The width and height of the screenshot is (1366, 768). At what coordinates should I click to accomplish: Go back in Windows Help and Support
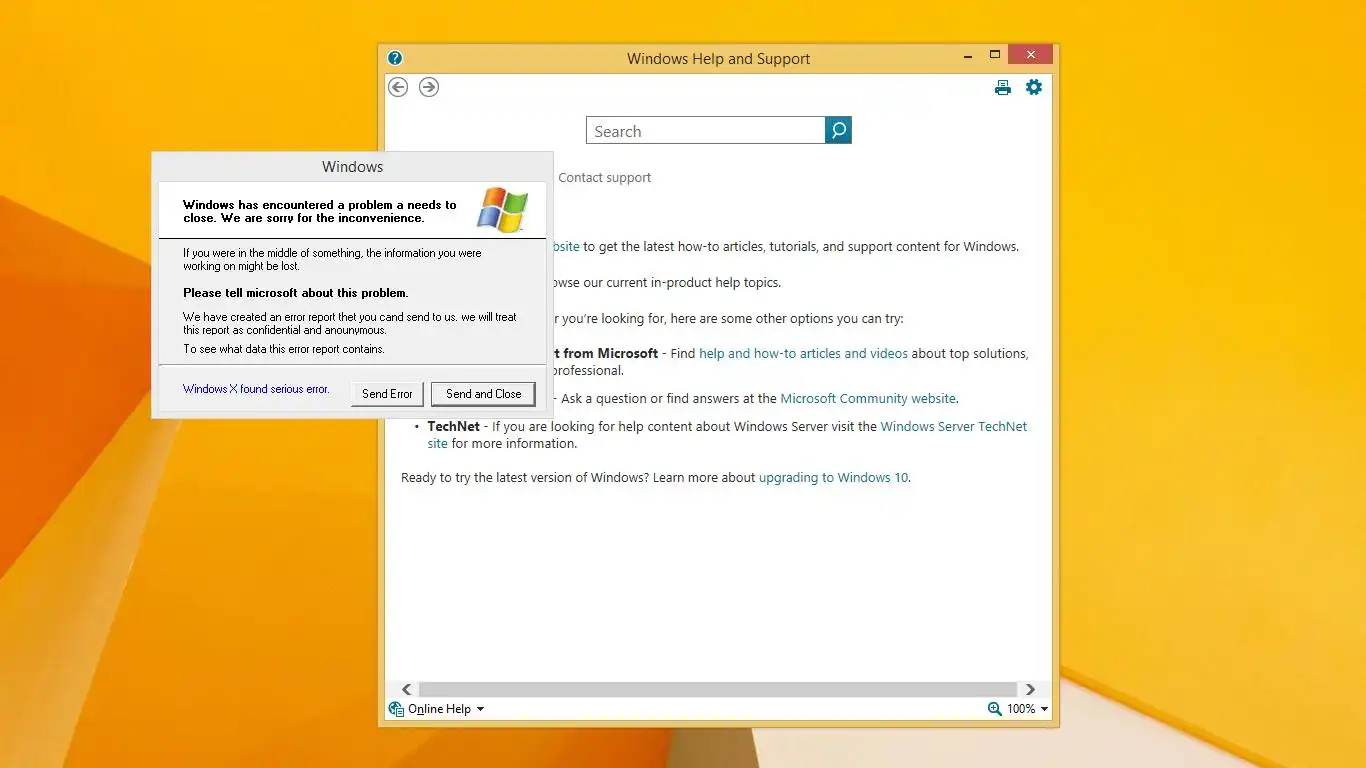[x=398, y=87]
